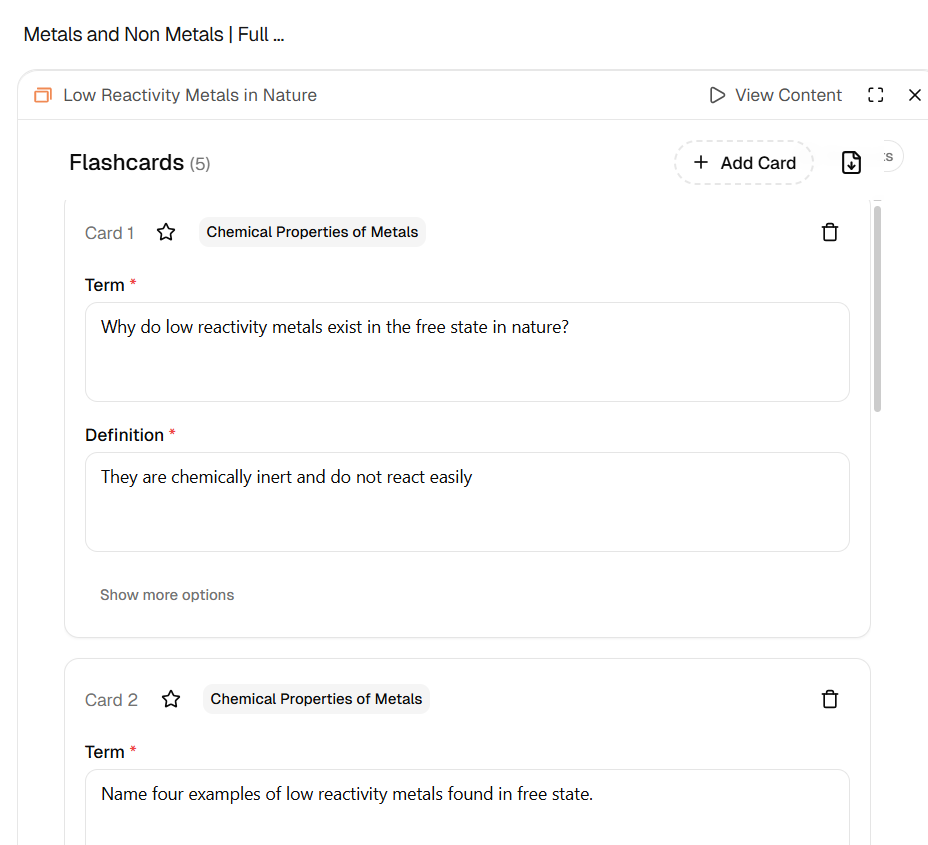The width and height of the screenshot is (928, 845).
Task: Star Card 1 as favorite
Action: 166,232
